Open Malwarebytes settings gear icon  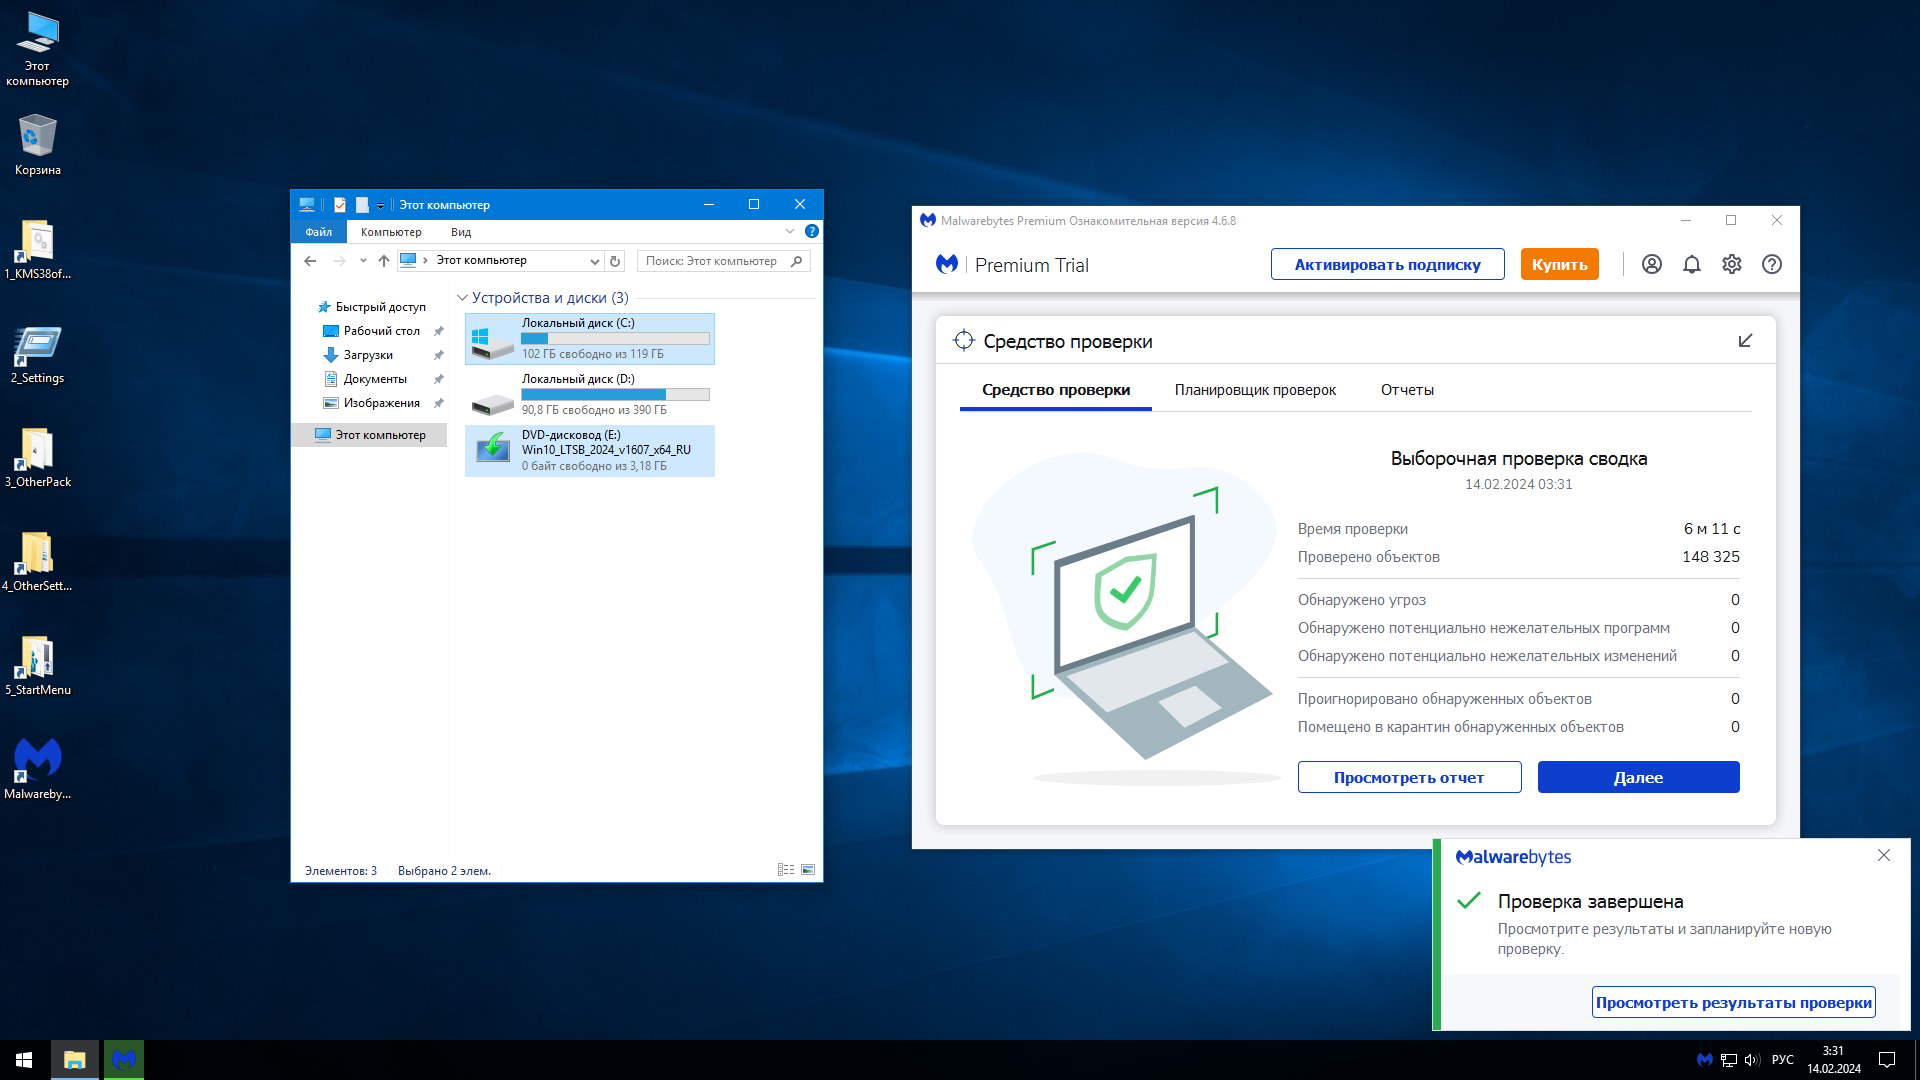pyautogui.click(x=1731, y=264)
